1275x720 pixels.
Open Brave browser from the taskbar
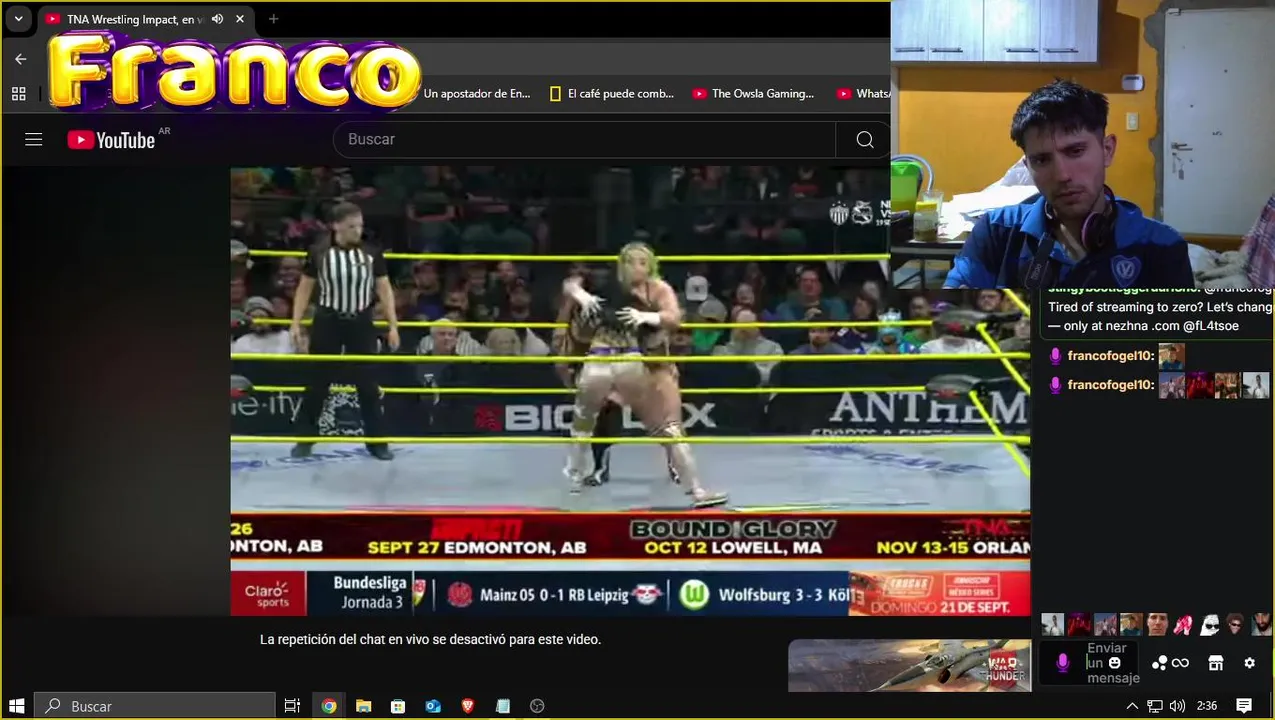click(468, 706)
